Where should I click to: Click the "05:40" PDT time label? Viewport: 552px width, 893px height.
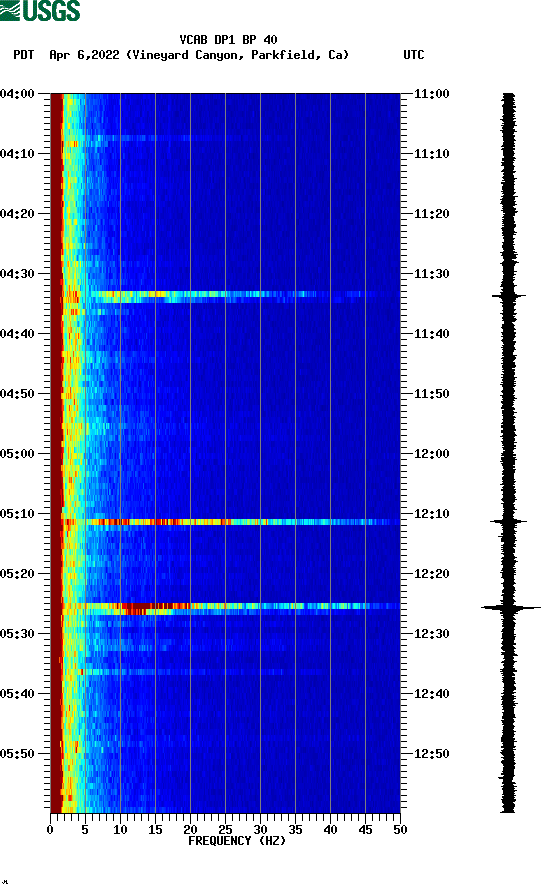point(18,694)
